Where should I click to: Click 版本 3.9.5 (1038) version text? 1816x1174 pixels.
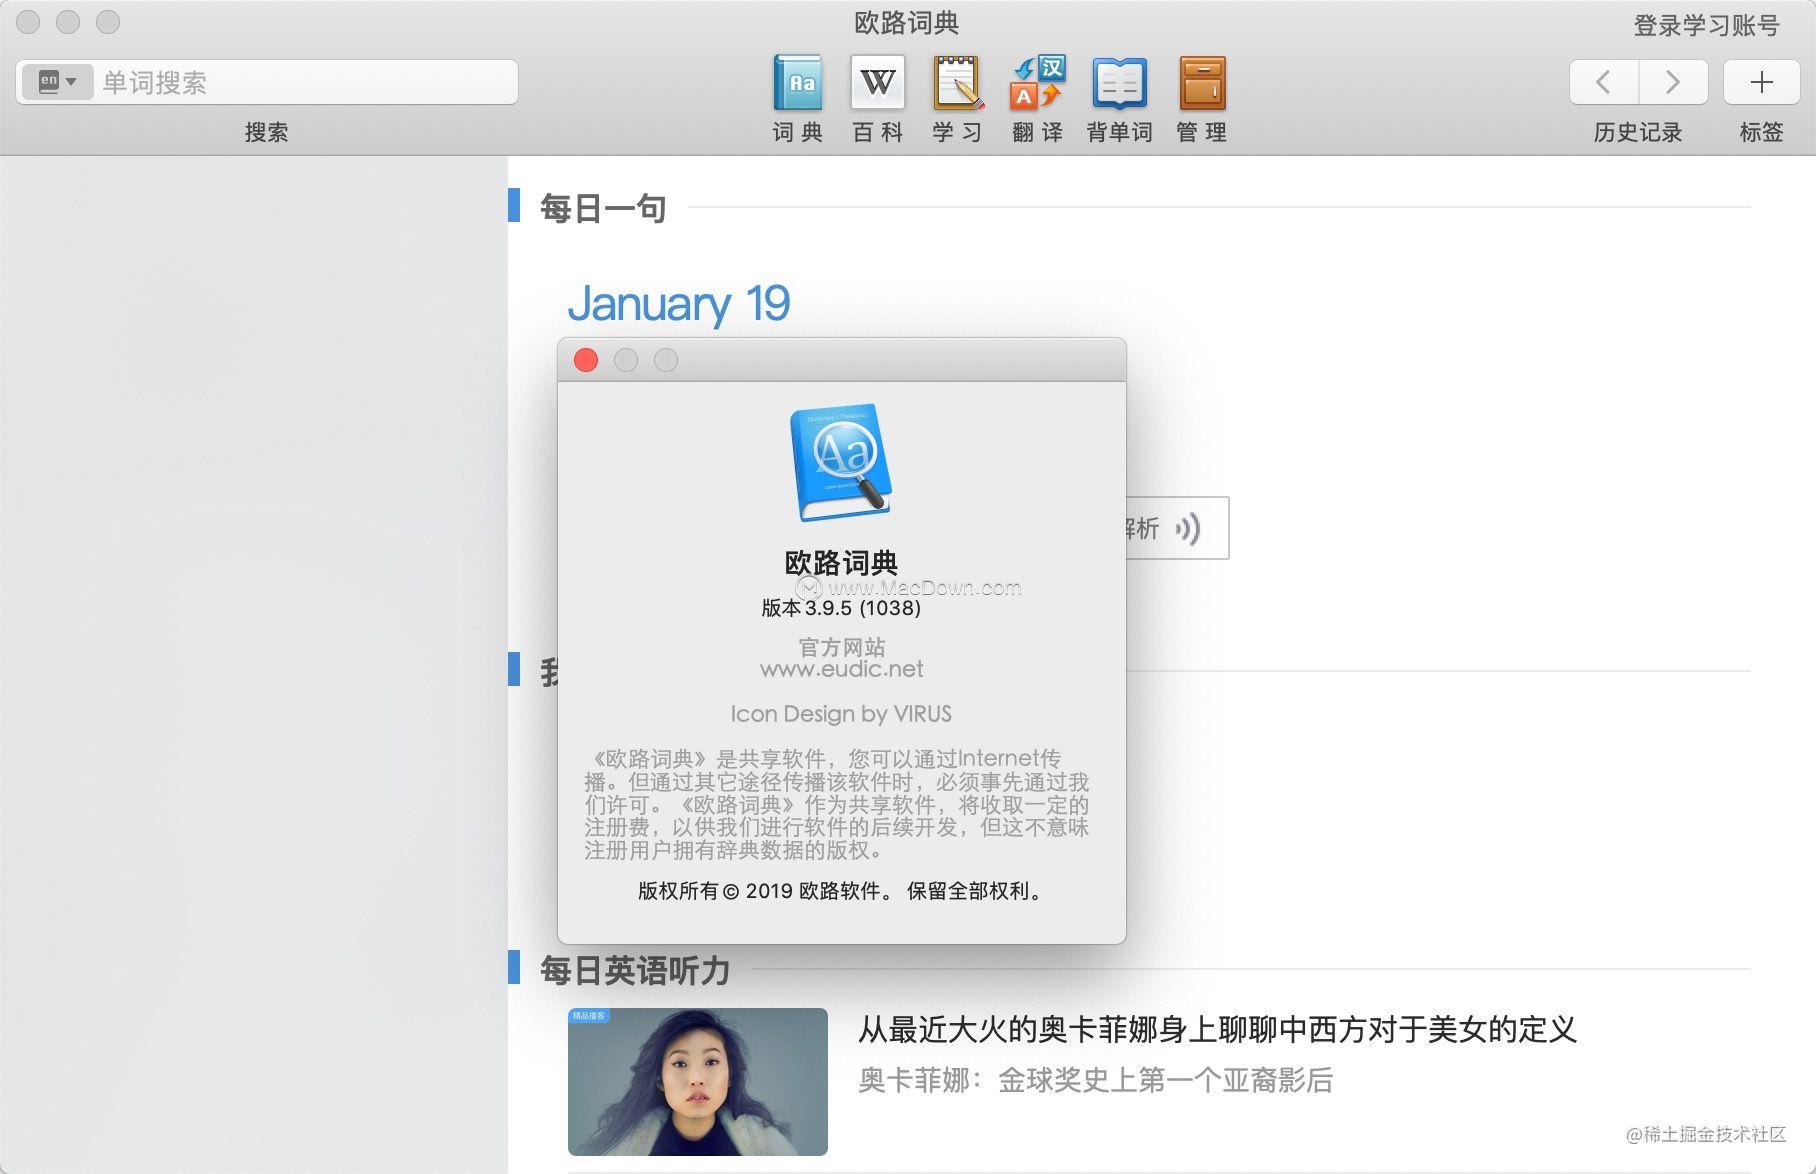pyautogui.click(x=841, y=608)
